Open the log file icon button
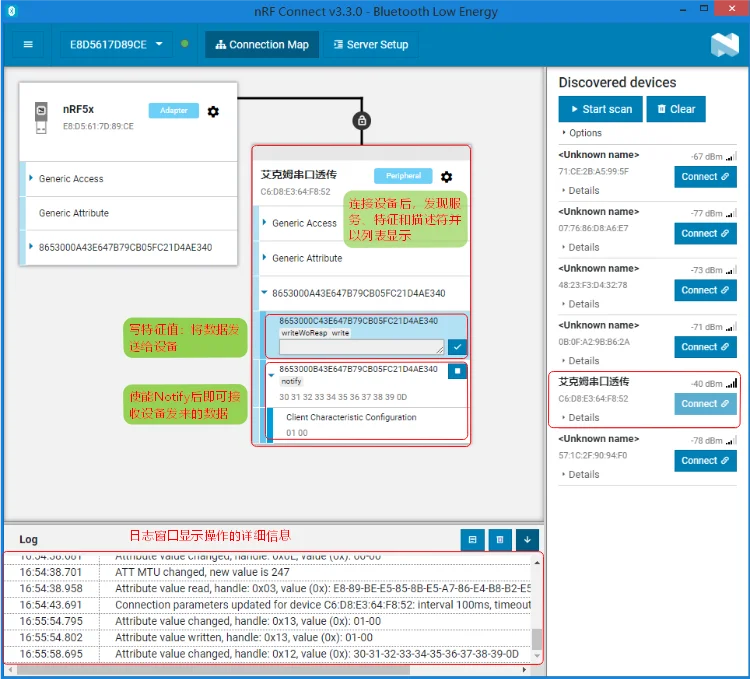This screenshot has height=679, width=750. tap(473, 540)
